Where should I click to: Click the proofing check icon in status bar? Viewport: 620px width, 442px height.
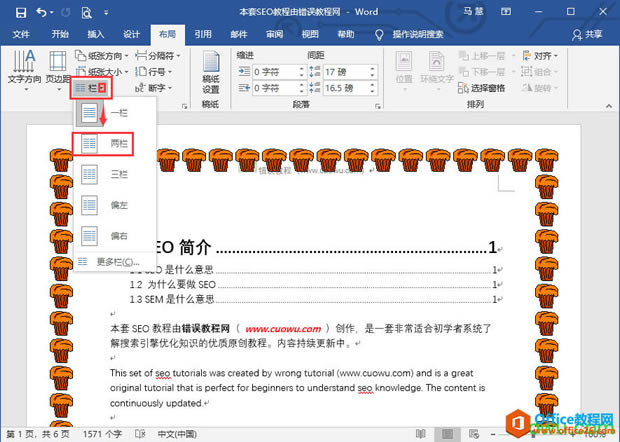[140, 434]
